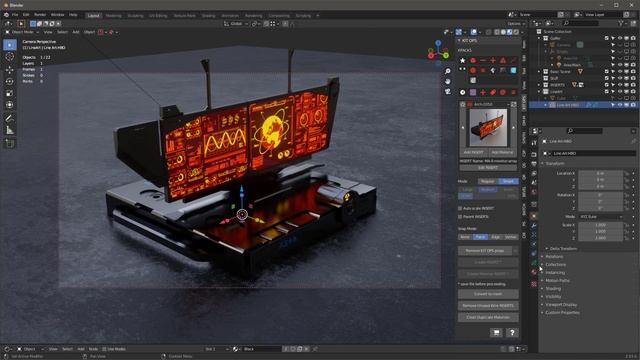Select Rendered viewport shading mode

[x=516, y=32]
